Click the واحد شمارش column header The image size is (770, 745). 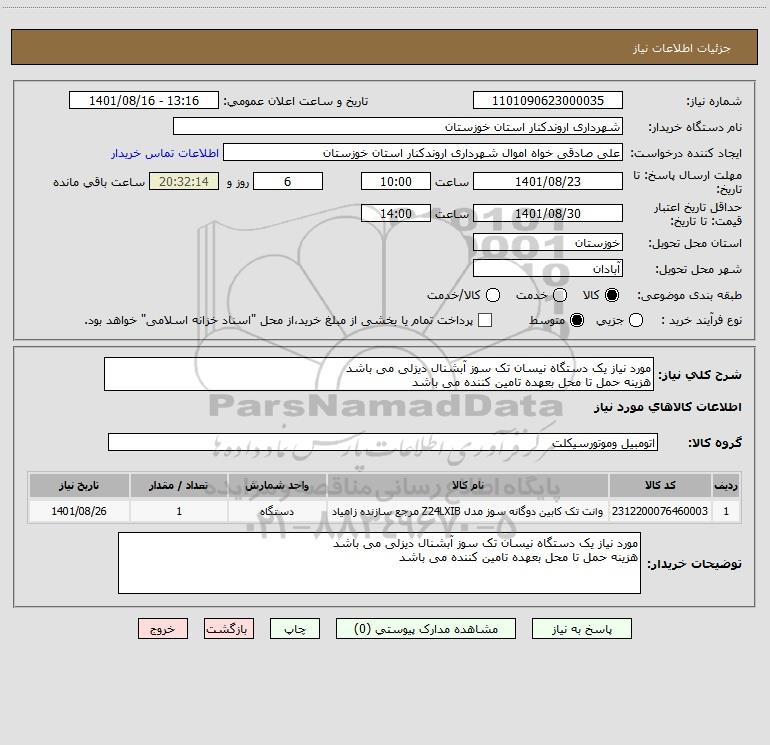coord(277,486)
